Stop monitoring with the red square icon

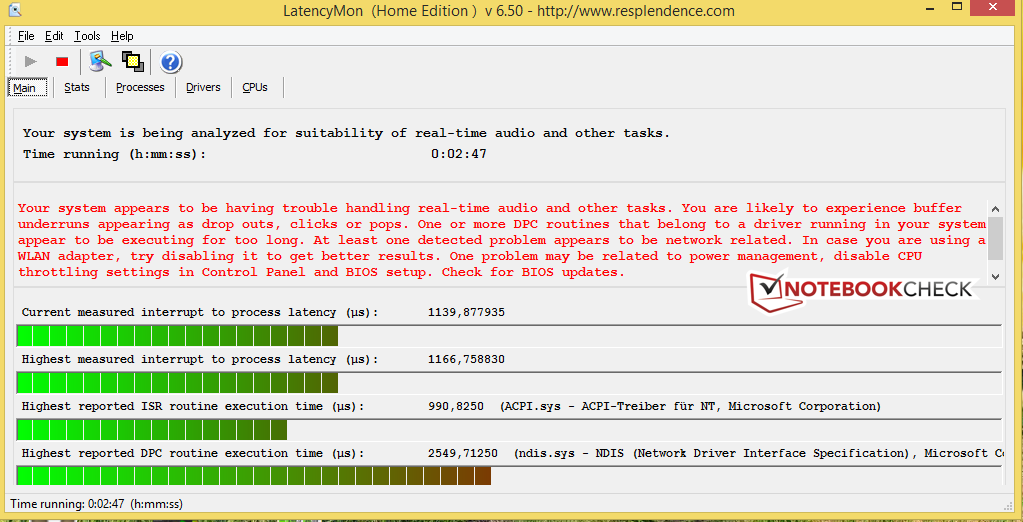pos(62,61)
